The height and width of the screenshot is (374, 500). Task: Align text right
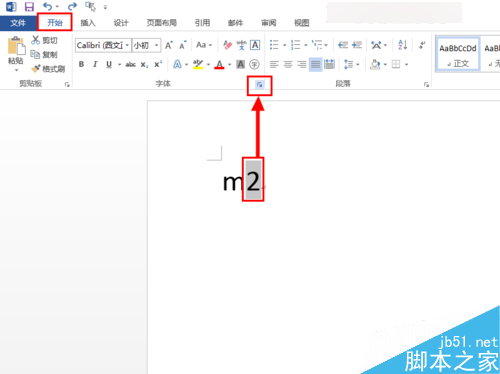pos(302,64)
